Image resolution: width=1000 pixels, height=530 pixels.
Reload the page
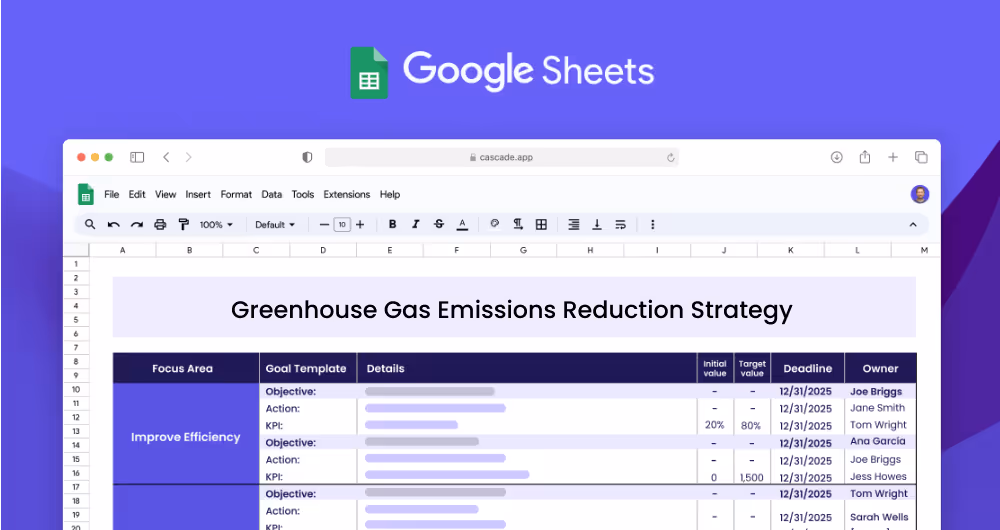click(670, 158)
